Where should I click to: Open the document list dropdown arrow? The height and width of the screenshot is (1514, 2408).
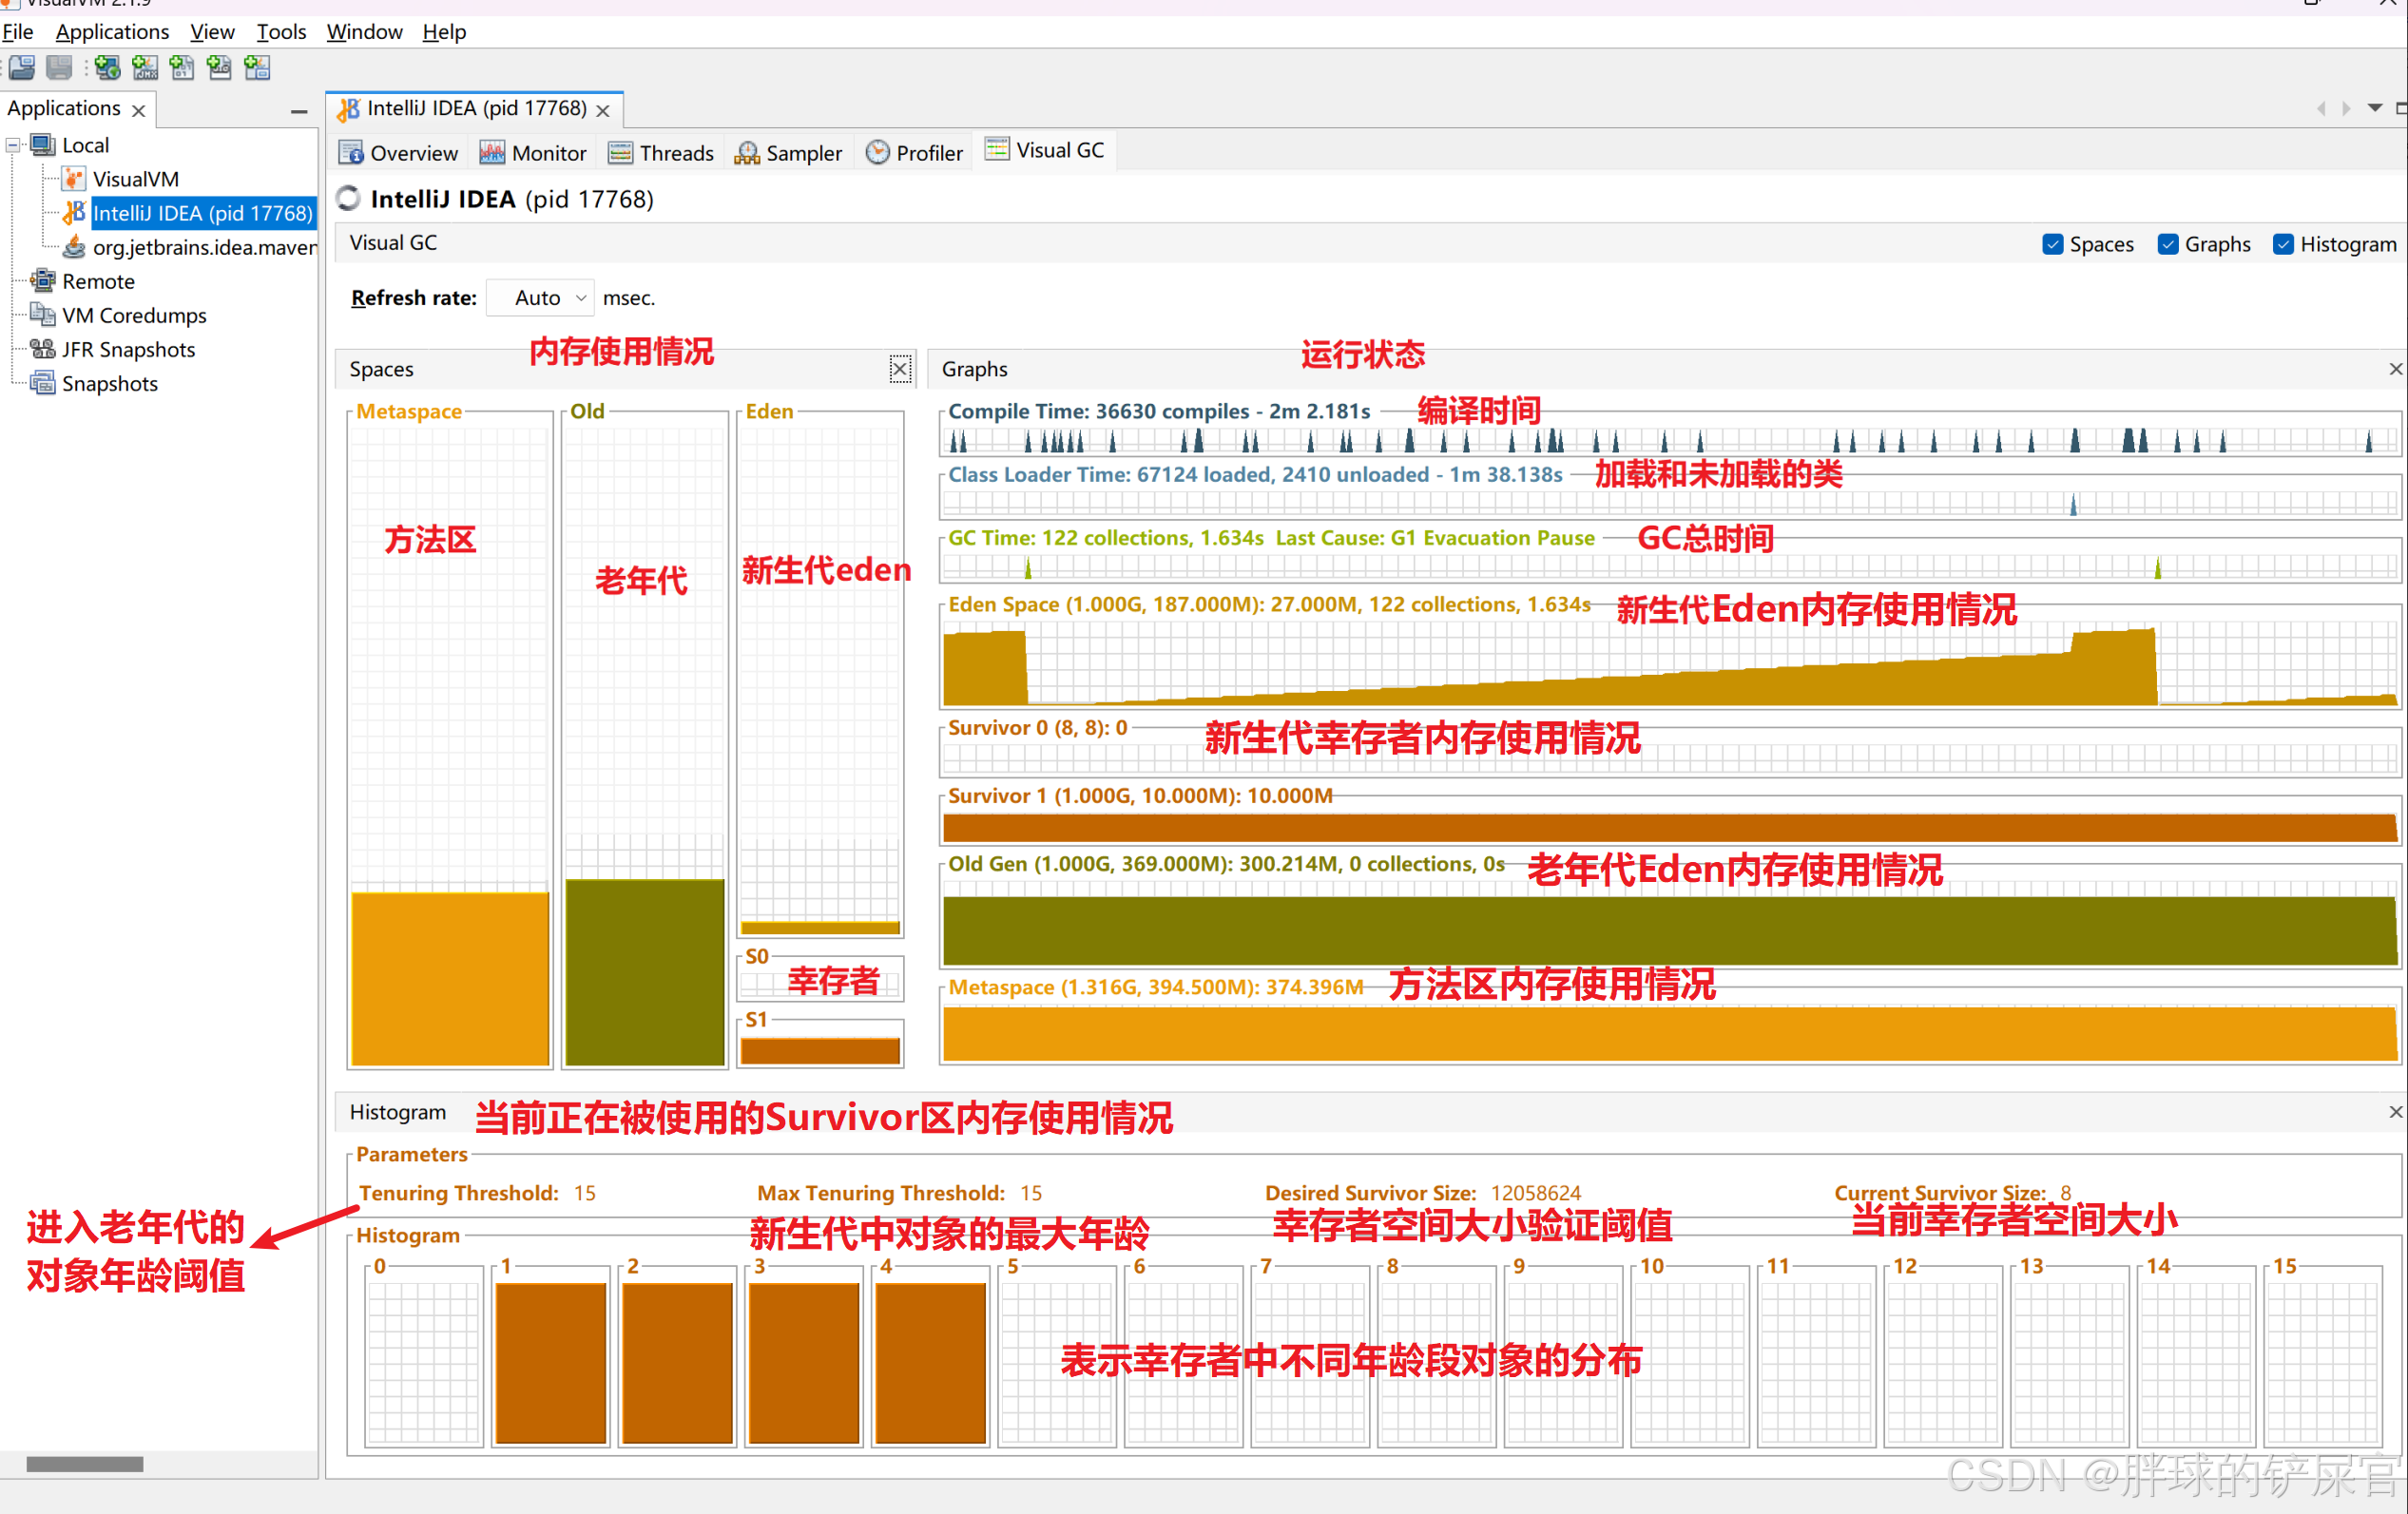(2374, 108)
